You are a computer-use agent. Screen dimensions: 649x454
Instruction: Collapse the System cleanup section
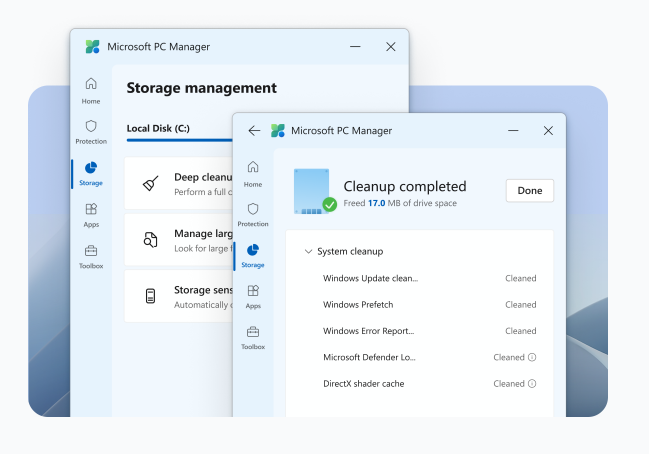click(x=308, y=251)
